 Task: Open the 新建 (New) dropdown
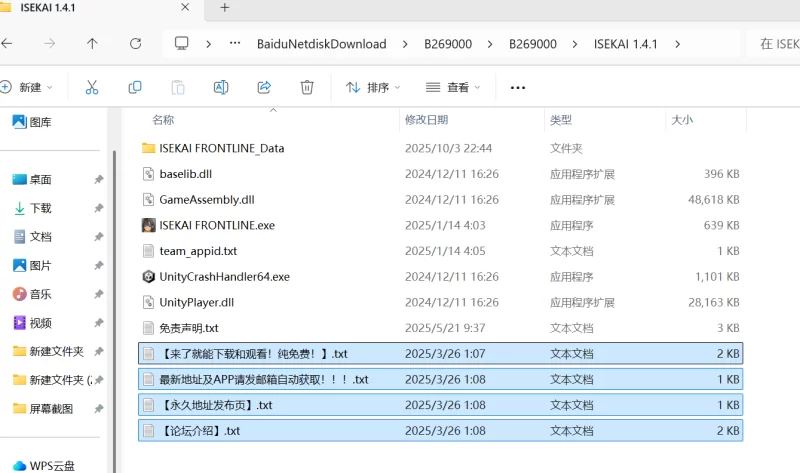27,87
